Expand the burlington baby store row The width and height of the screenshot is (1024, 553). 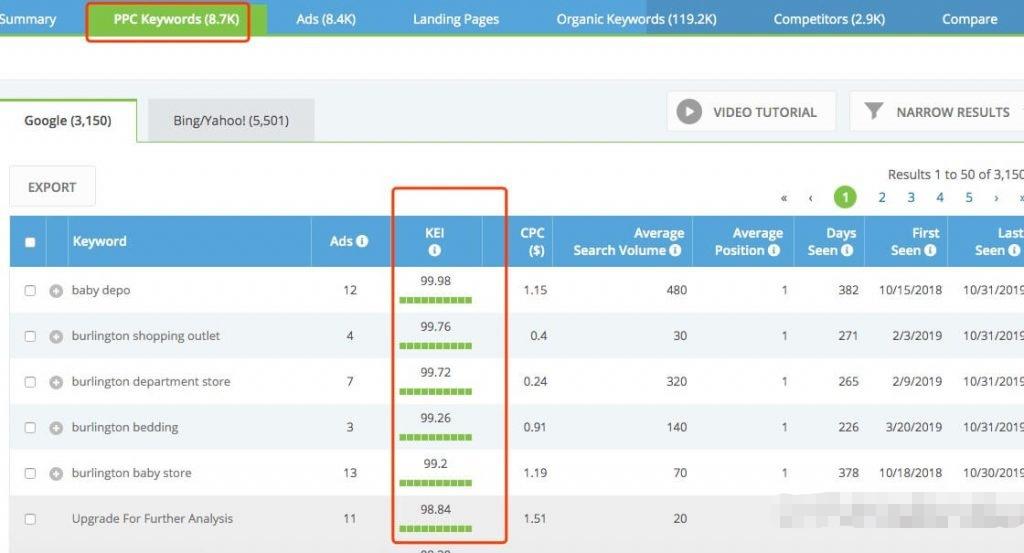pyautogui.click(x=56, y=473)
